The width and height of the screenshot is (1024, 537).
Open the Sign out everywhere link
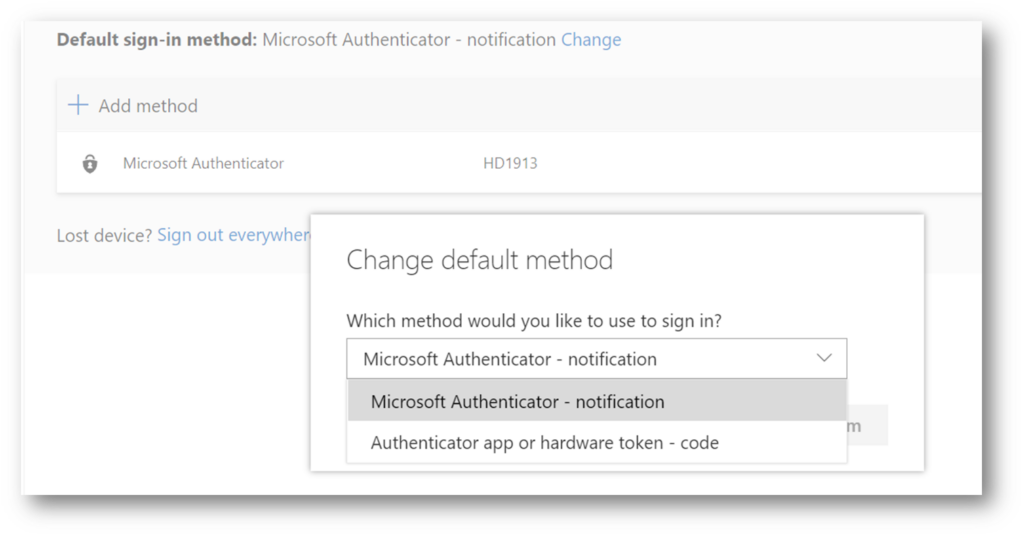234,235
